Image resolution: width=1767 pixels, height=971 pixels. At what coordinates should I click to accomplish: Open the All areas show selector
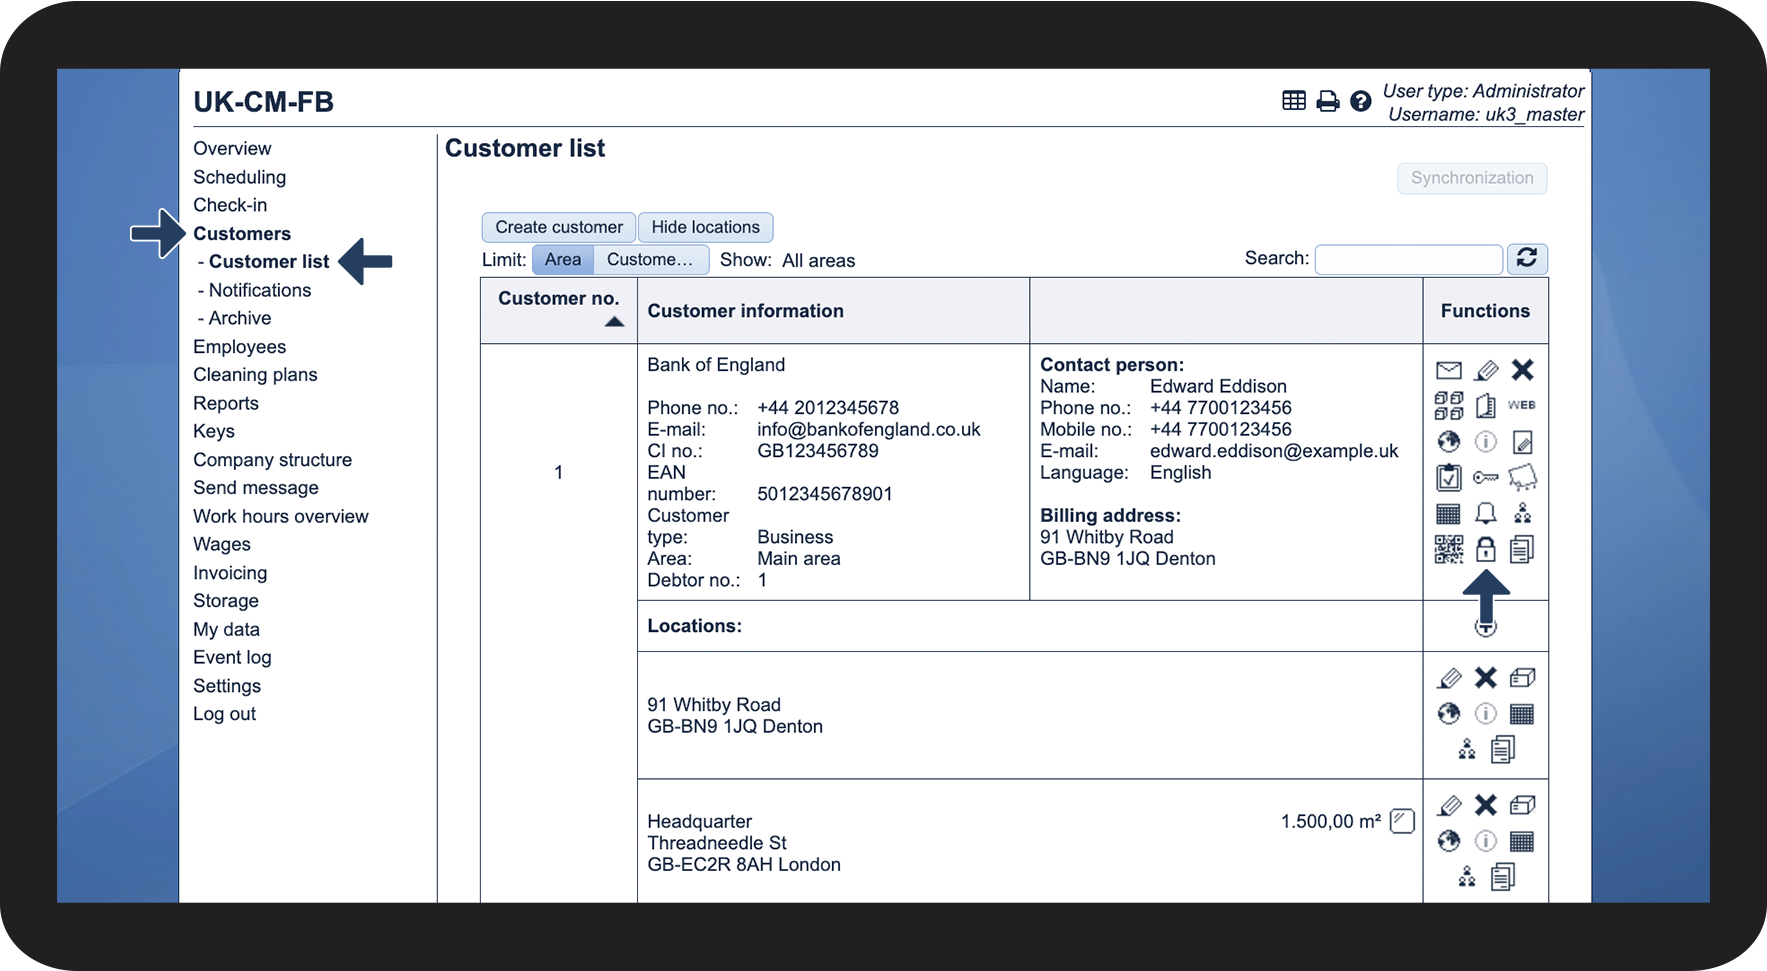(x=818, y=261)
